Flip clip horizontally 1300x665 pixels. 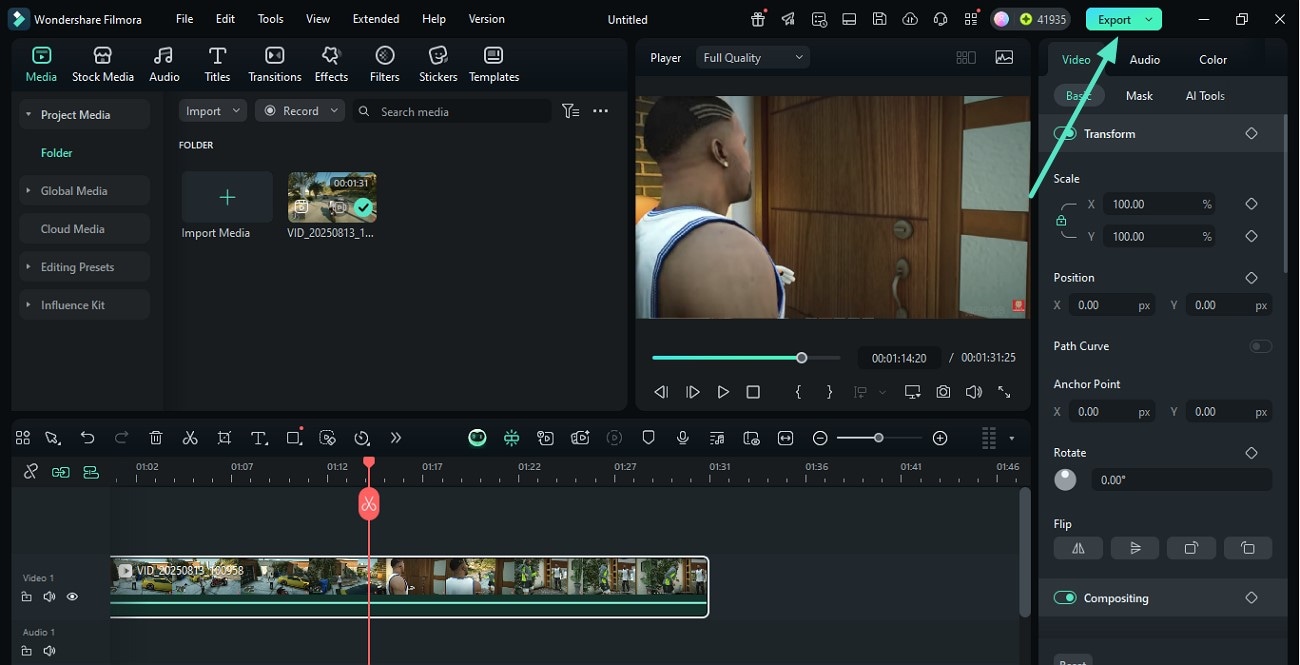[1078, 548]
